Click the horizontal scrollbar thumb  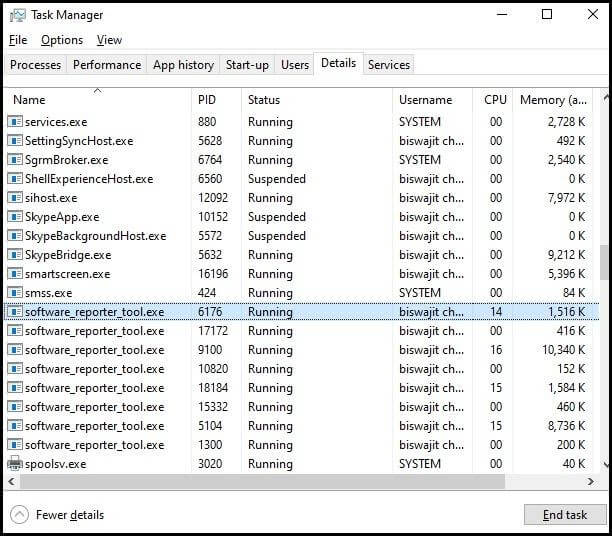point(262,482)
